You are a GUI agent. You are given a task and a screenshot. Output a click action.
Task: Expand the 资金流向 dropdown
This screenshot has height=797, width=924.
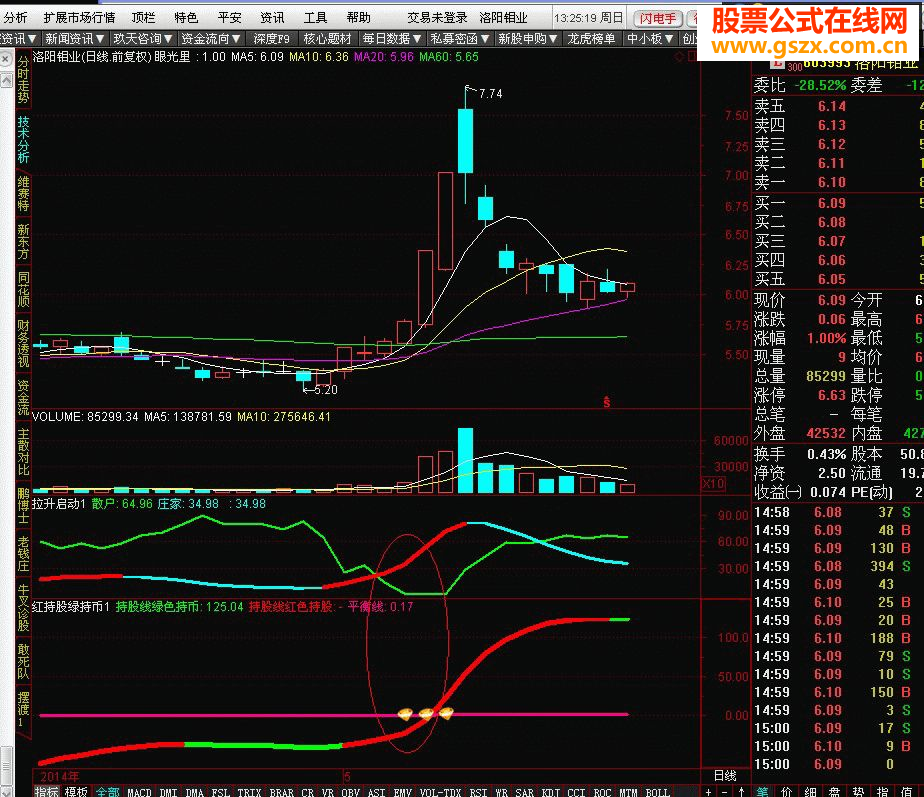(211, 39)
